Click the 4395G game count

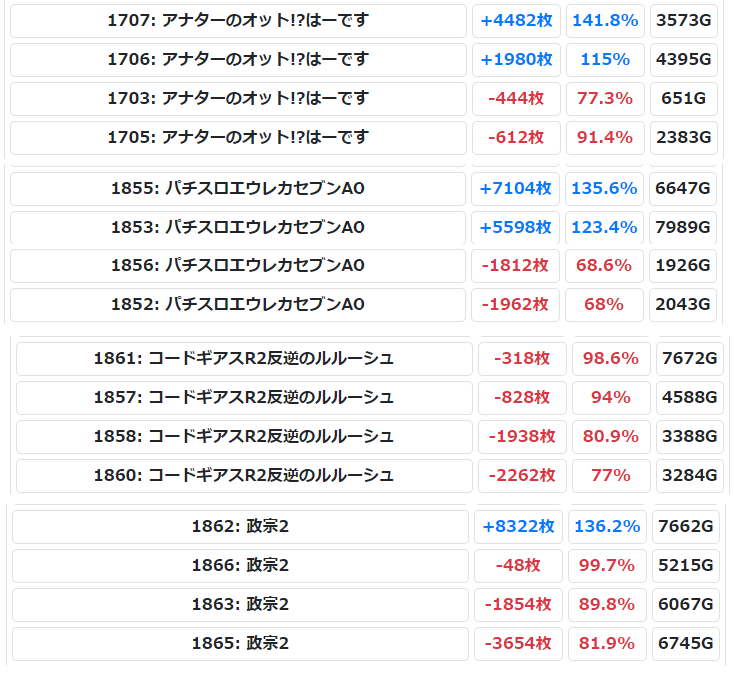[x=684, y=59]
